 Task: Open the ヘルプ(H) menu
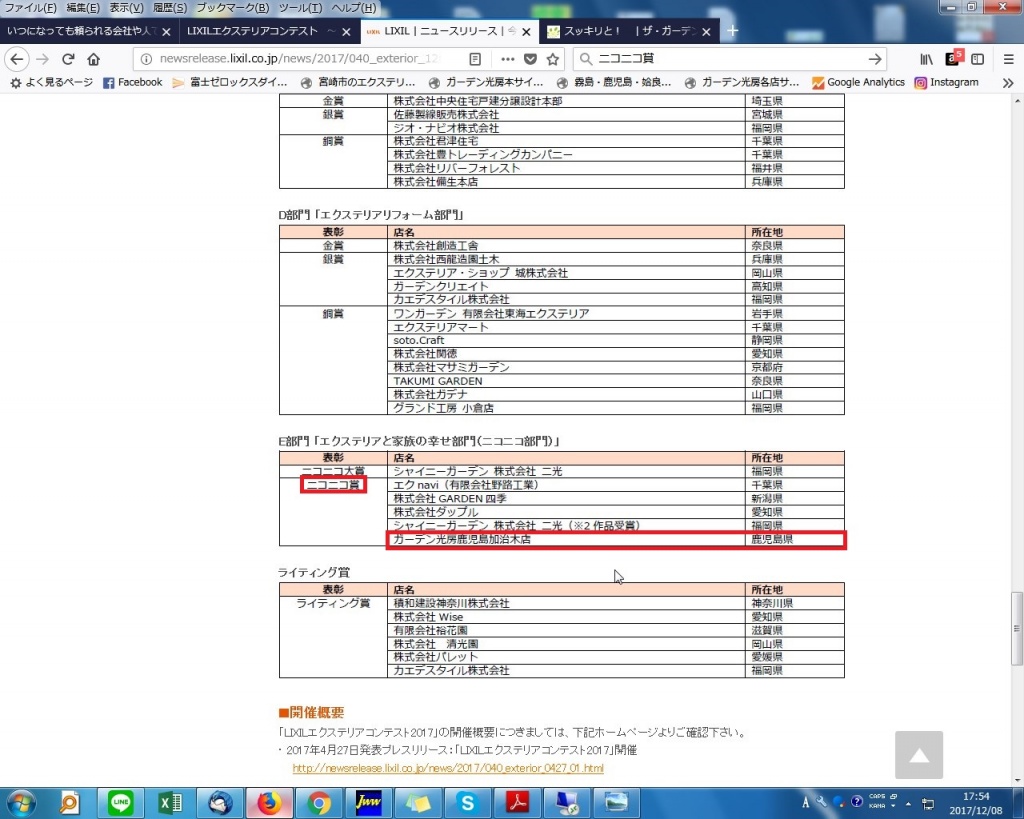[x=353, y=8]
